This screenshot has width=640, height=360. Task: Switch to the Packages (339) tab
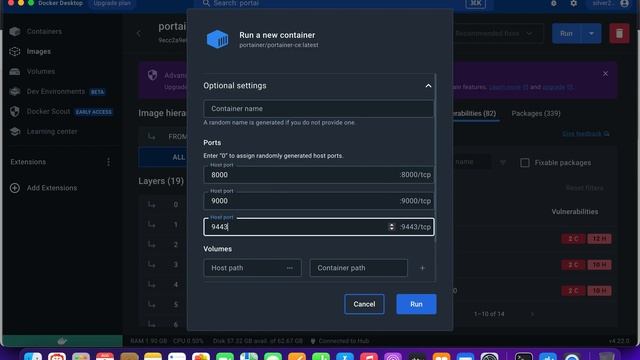pos(536,113)
